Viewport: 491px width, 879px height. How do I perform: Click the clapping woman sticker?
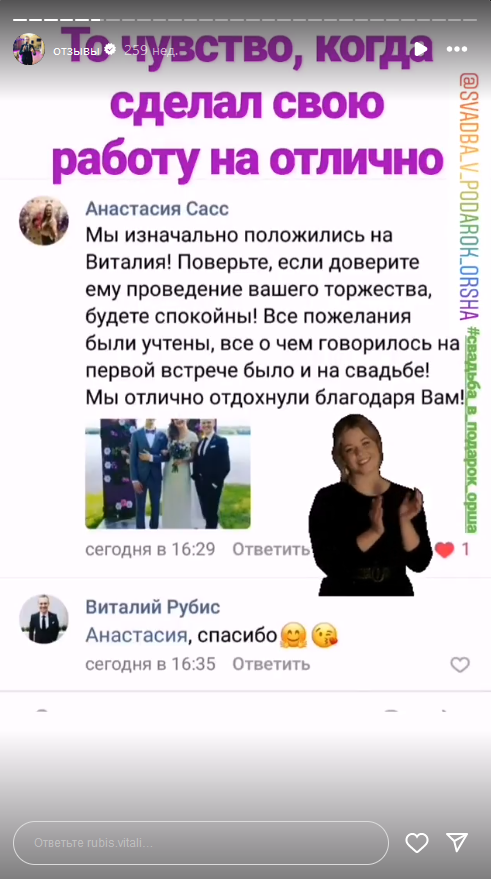[370, 505]
